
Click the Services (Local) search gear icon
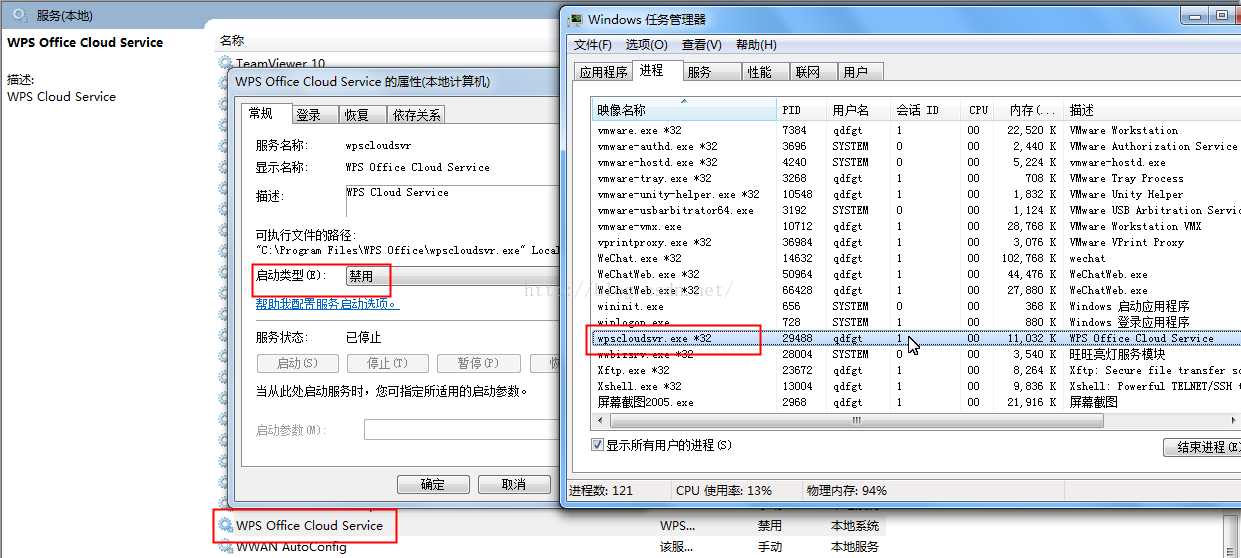pos(20,15)
